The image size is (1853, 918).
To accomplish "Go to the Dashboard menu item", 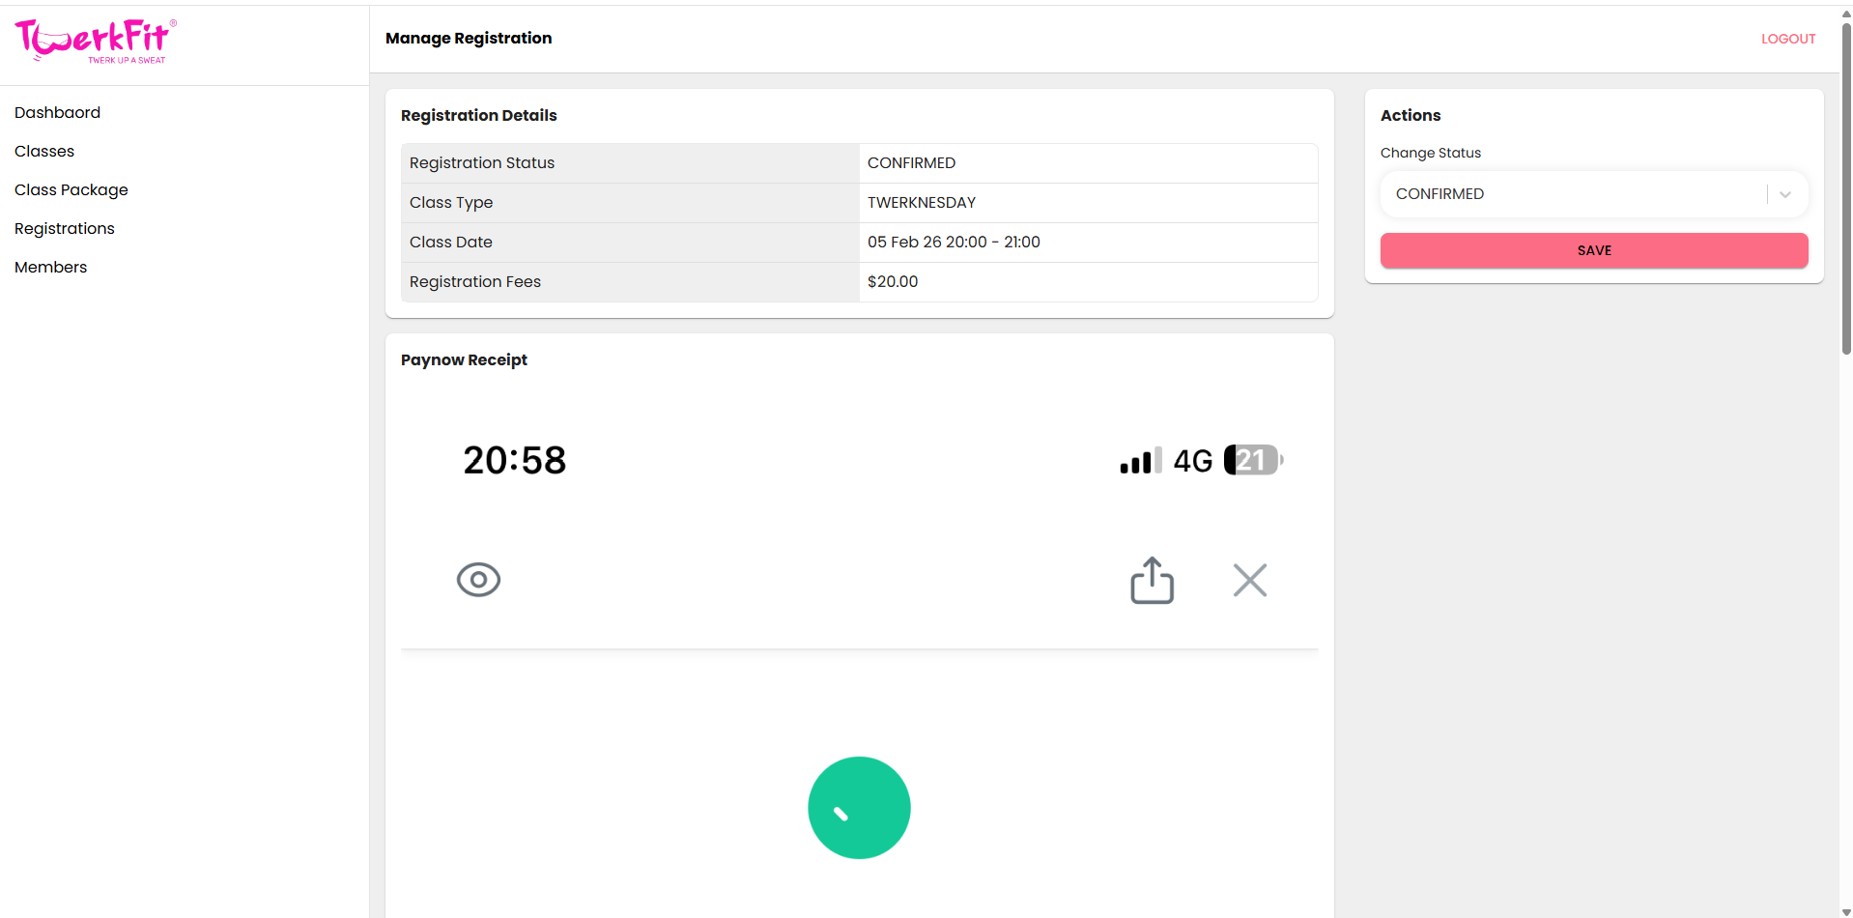I will point(57,112).
